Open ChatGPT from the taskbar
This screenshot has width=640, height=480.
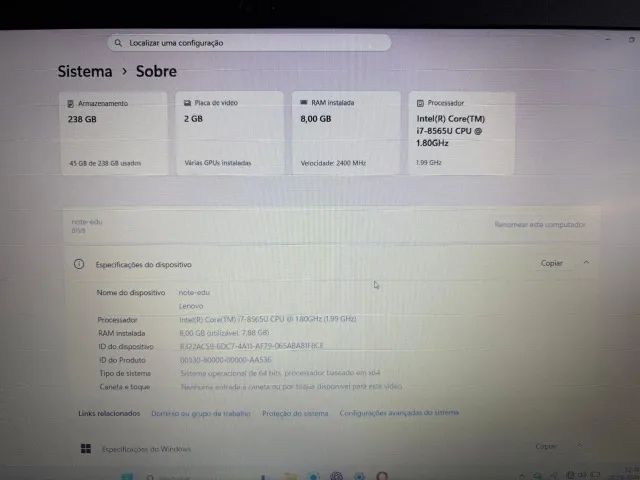(x=336, y=476)
